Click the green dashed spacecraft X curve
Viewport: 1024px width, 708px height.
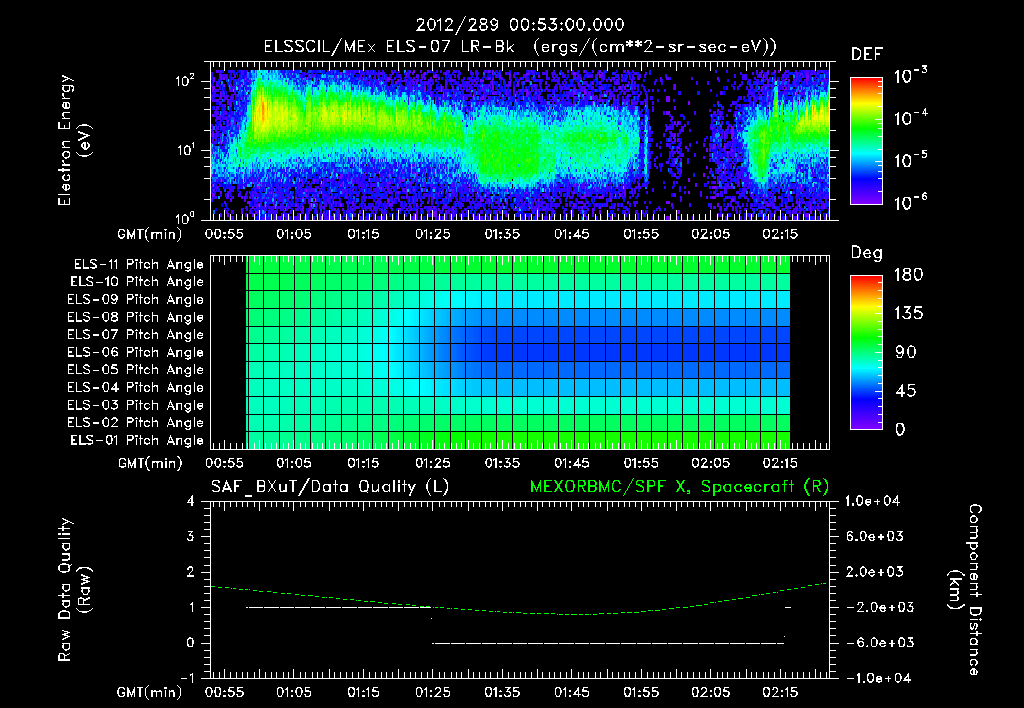(519, 612)
